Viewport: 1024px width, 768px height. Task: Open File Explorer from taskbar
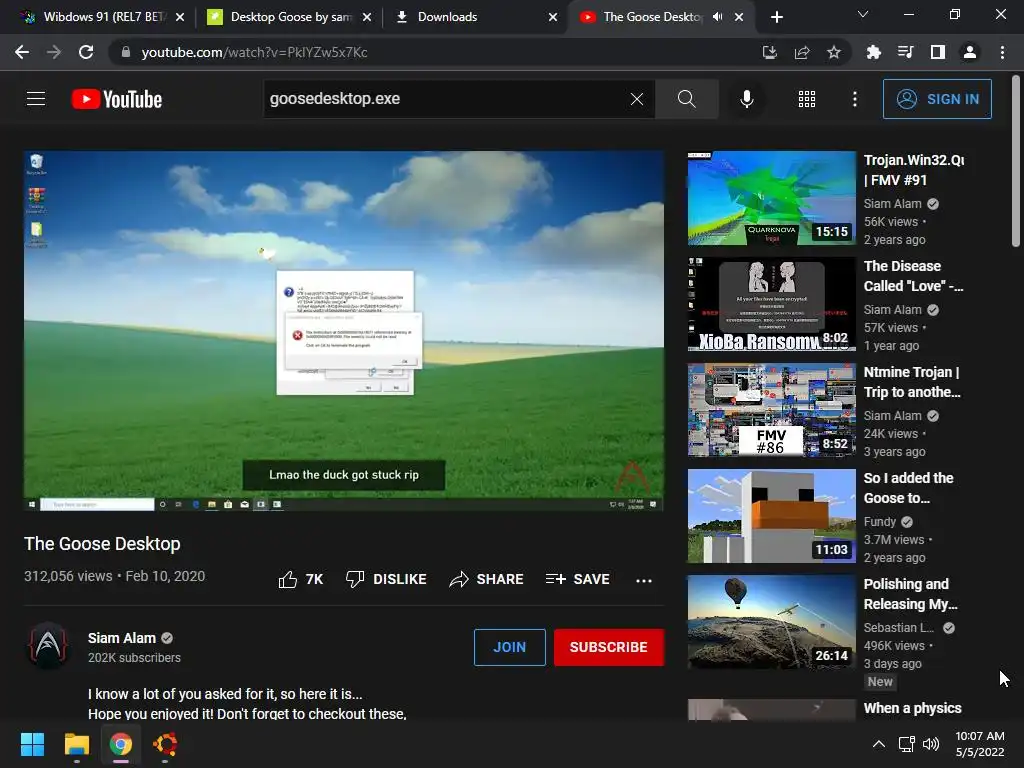[x=76, y=744]
